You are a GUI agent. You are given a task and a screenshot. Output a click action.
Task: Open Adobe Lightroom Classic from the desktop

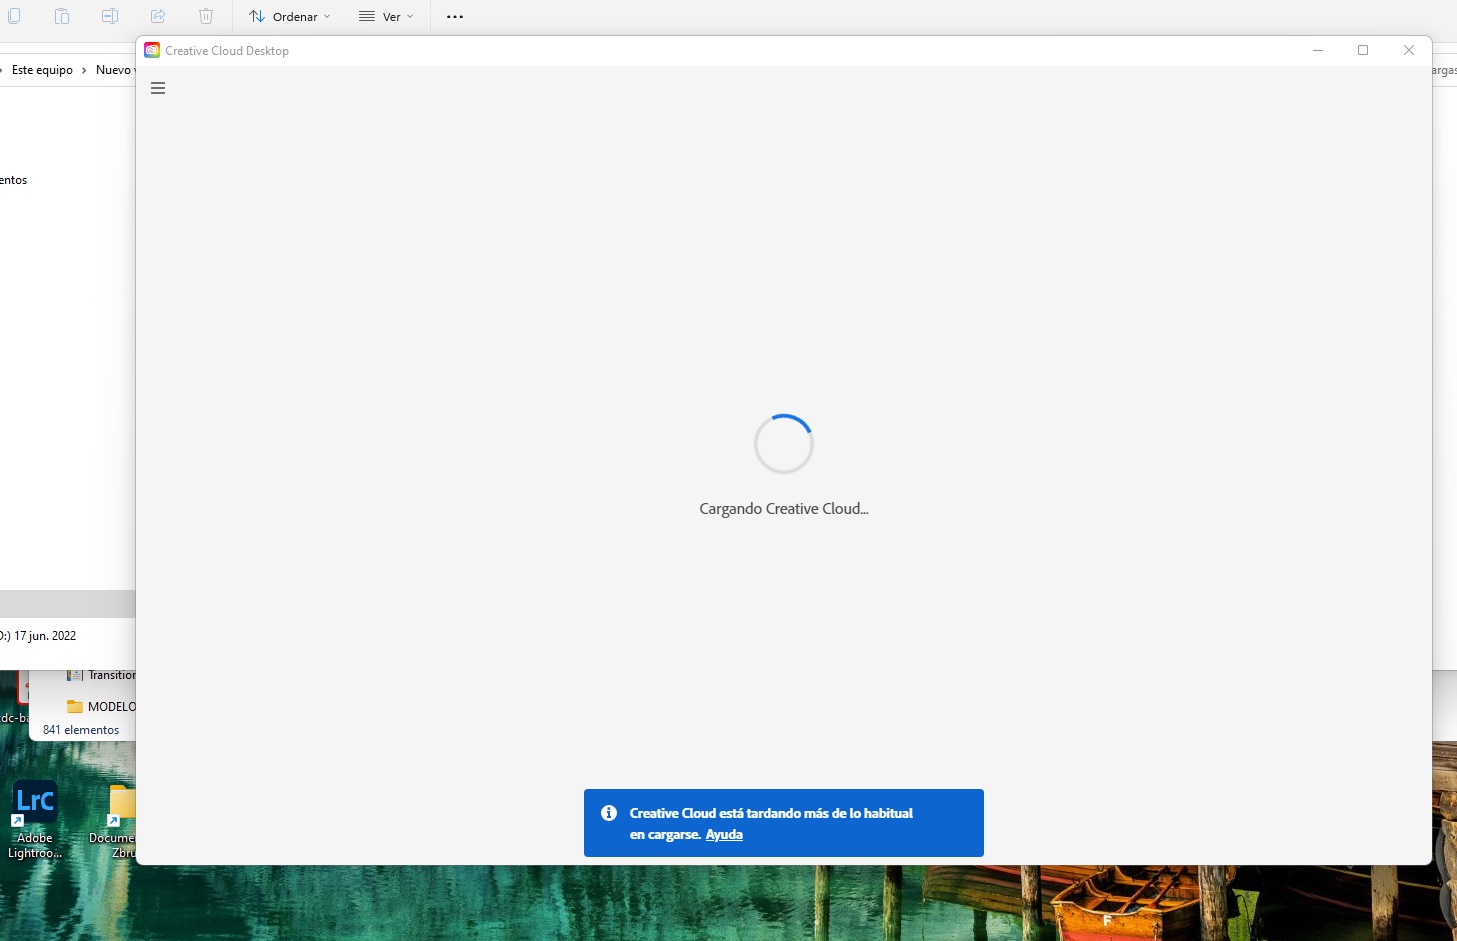34,800
